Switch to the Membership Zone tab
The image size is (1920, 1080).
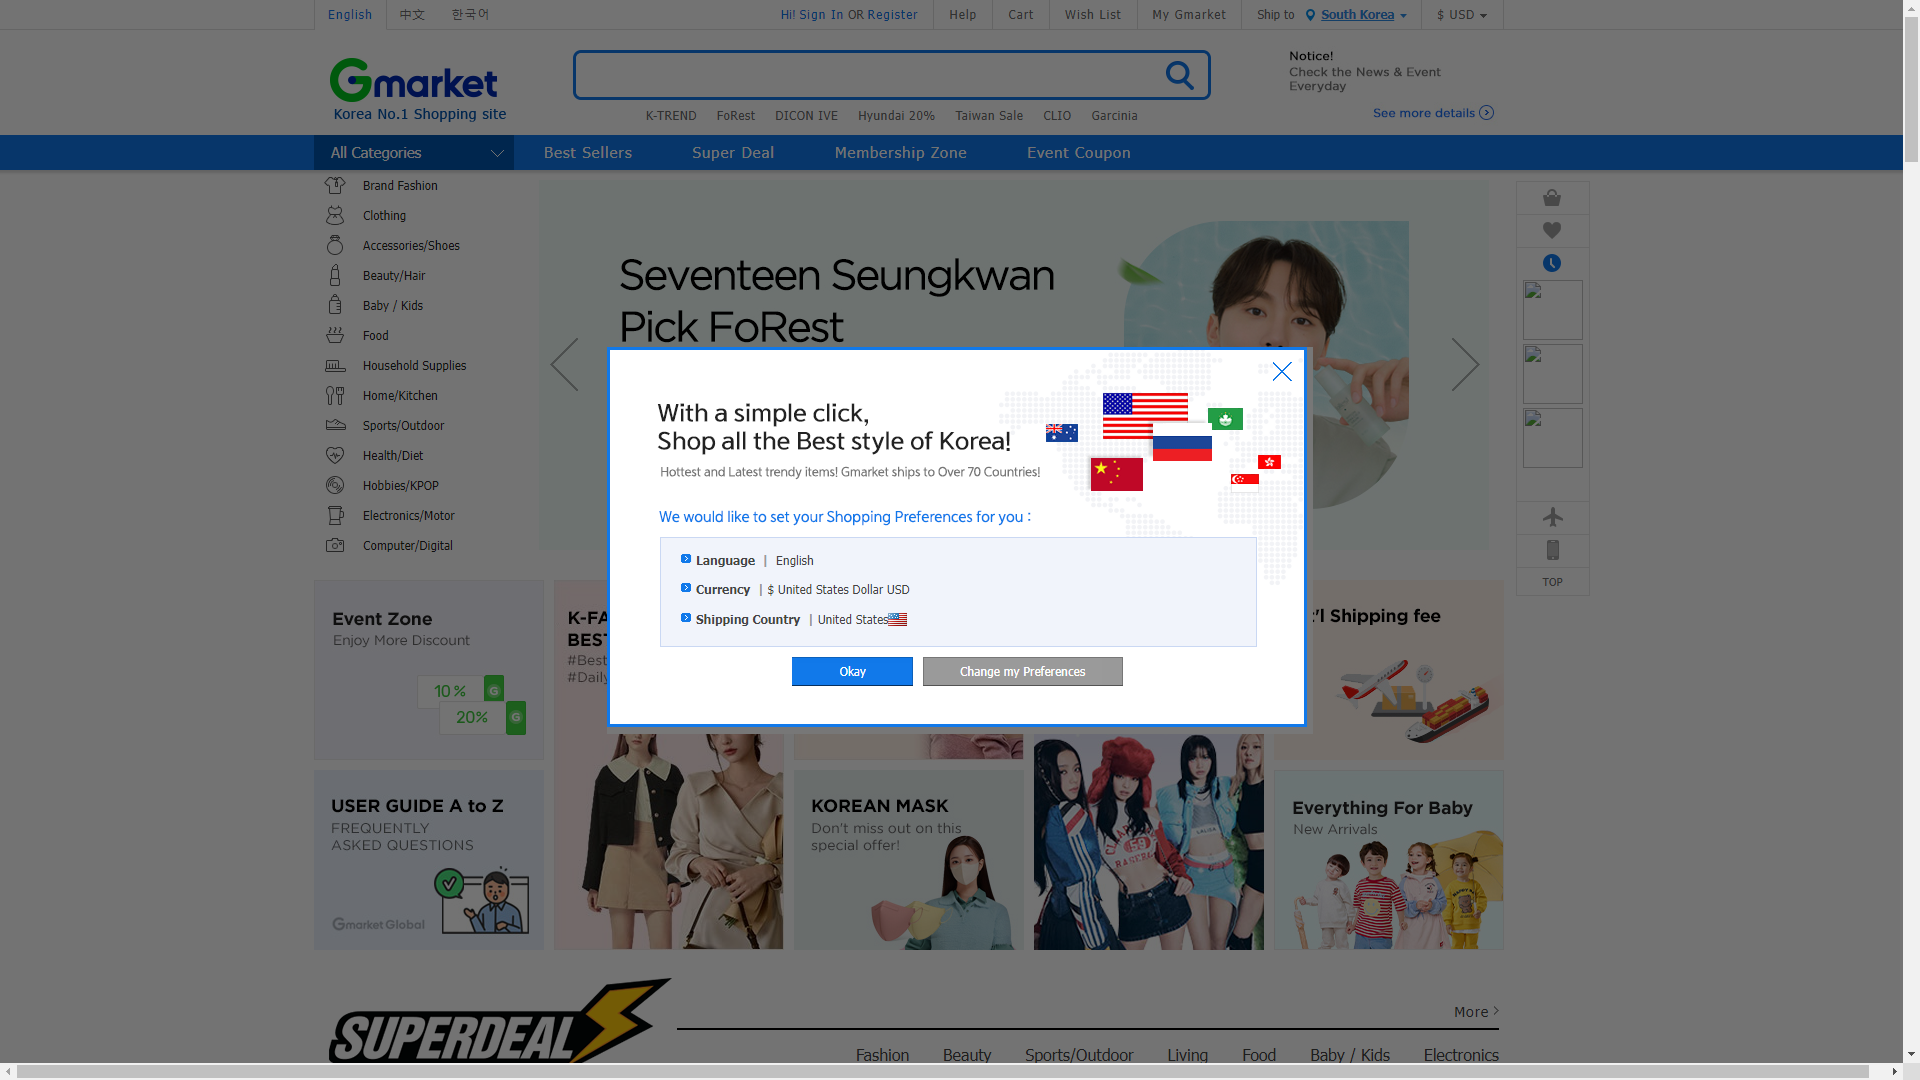pos(900,152)
